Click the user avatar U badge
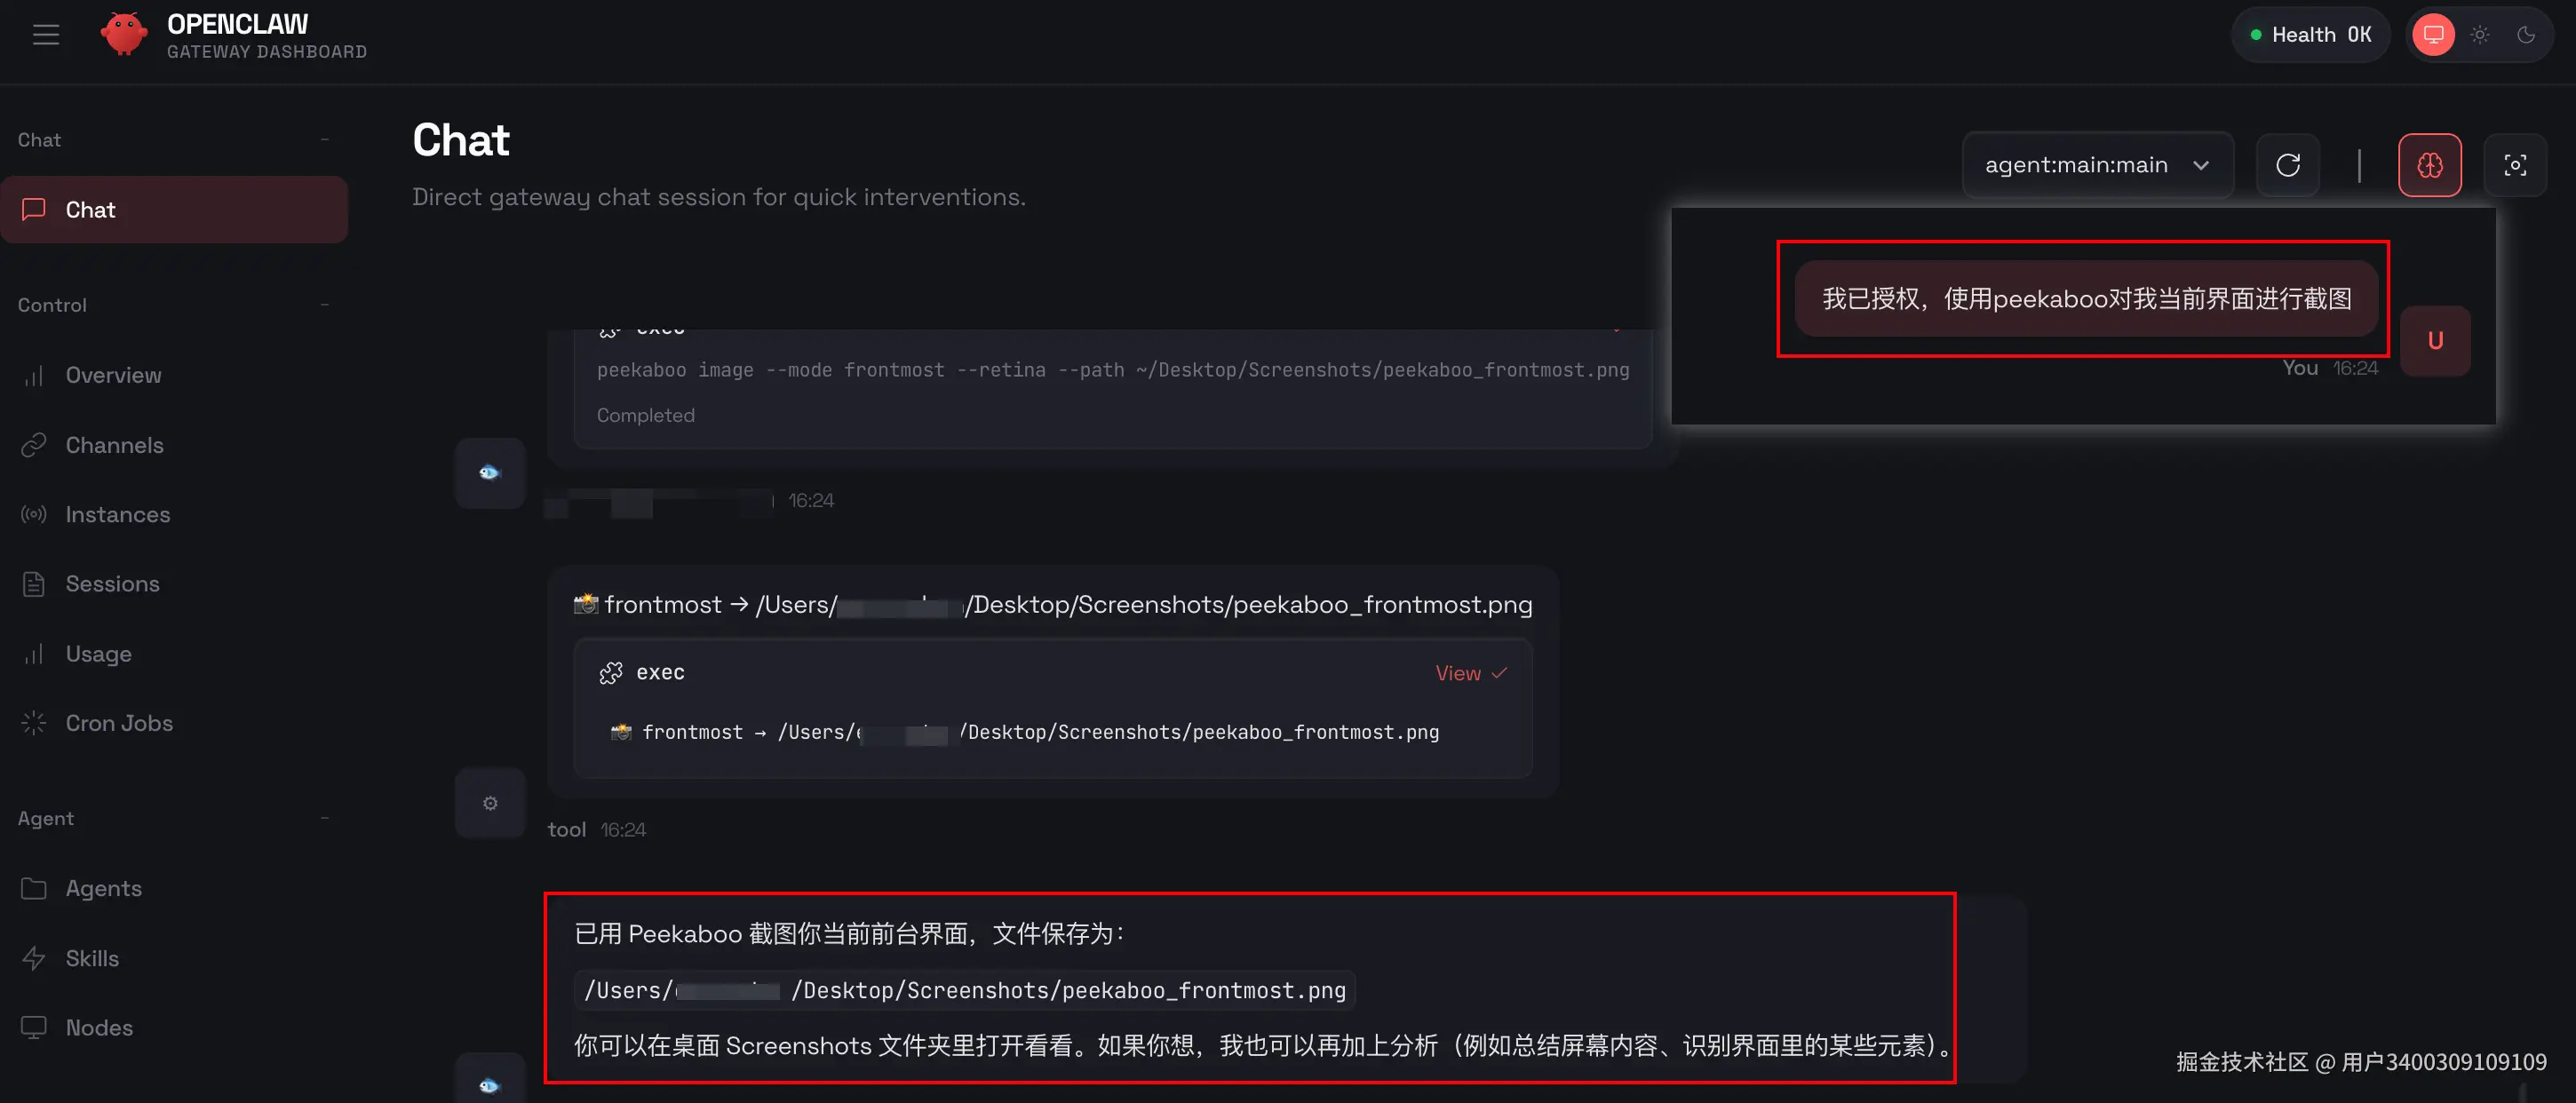The height and width of the screenshot is (1103, 2576). click(2434, 341)
